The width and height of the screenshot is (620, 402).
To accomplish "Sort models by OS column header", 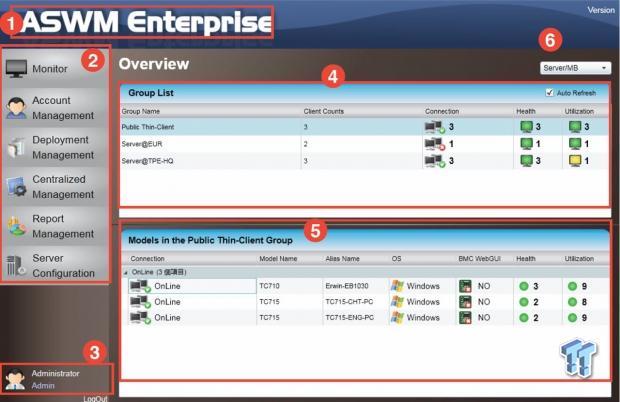I will click(396, 259).
